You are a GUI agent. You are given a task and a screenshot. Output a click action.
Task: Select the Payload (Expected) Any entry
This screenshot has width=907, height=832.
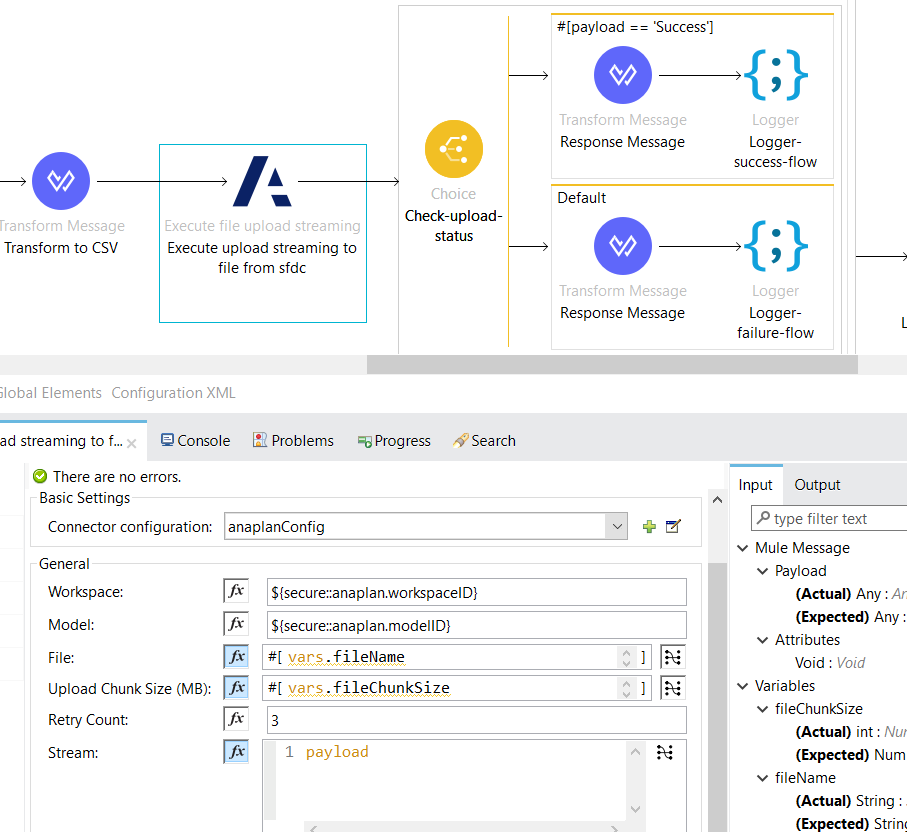click(x=851, y=617)
